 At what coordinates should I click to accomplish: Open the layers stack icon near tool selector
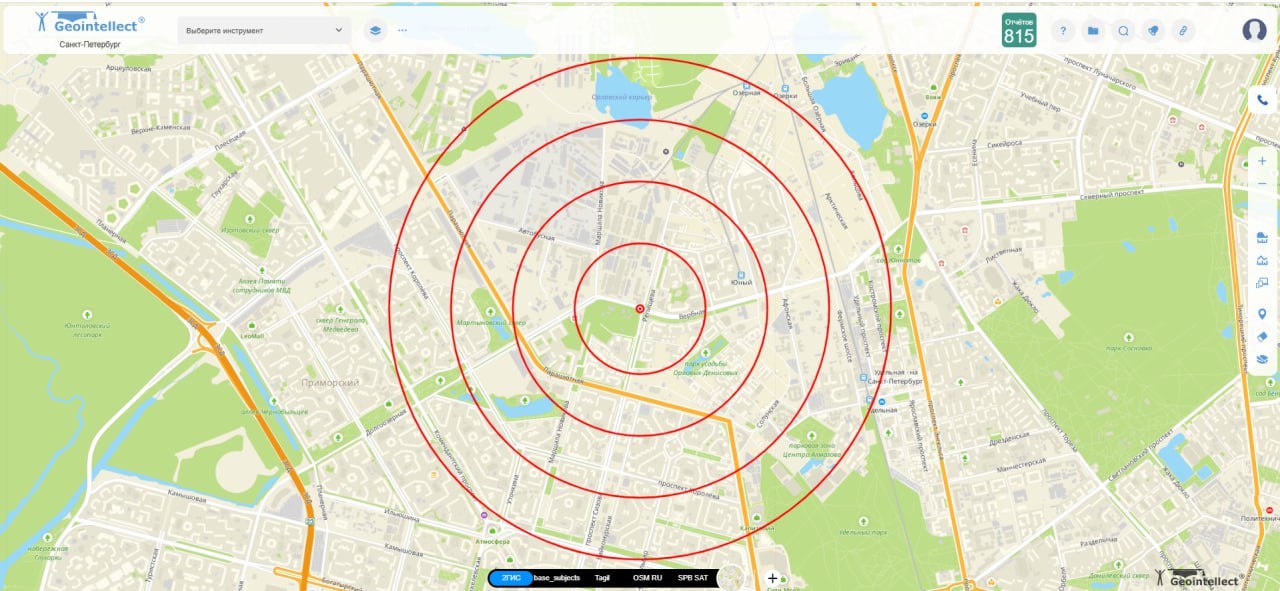tap(375, 30)
